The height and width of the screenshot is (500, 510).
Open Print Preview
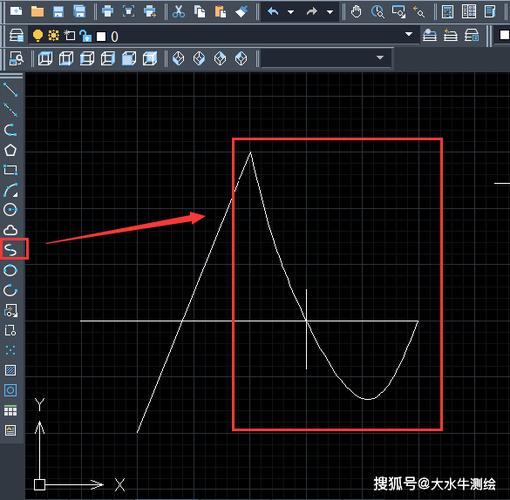click(x=129, y=11)
